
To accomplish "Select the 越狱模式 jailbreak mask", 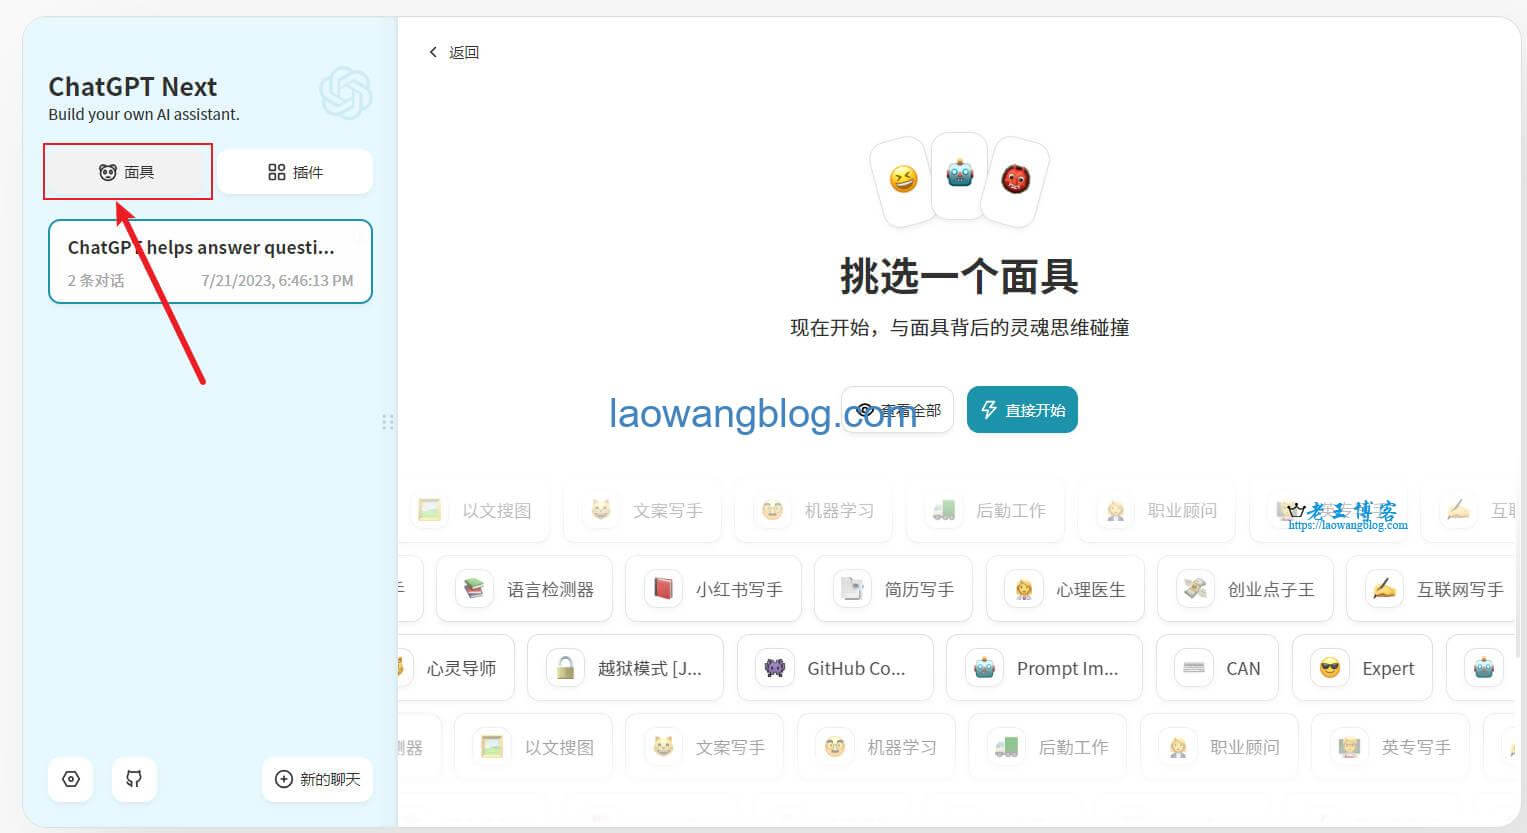I will coord(625,668).
